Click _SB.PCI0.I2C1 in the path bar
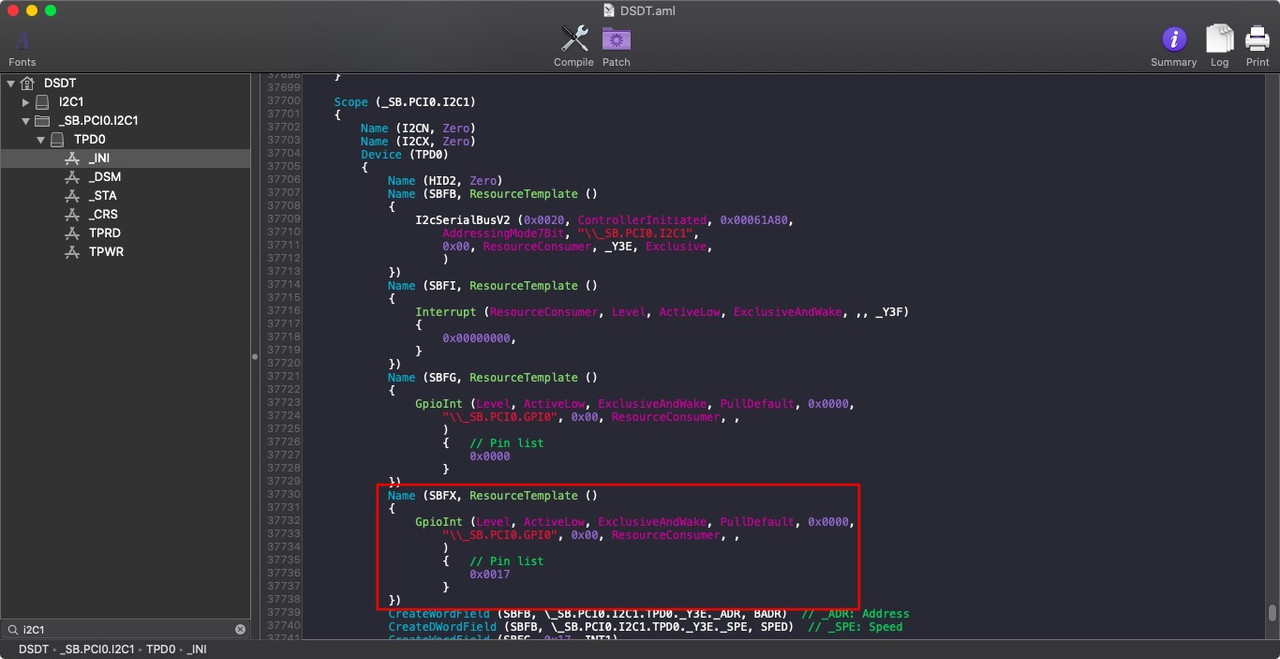The width and height of the screenshot is (1280, 659). (97, 650)
